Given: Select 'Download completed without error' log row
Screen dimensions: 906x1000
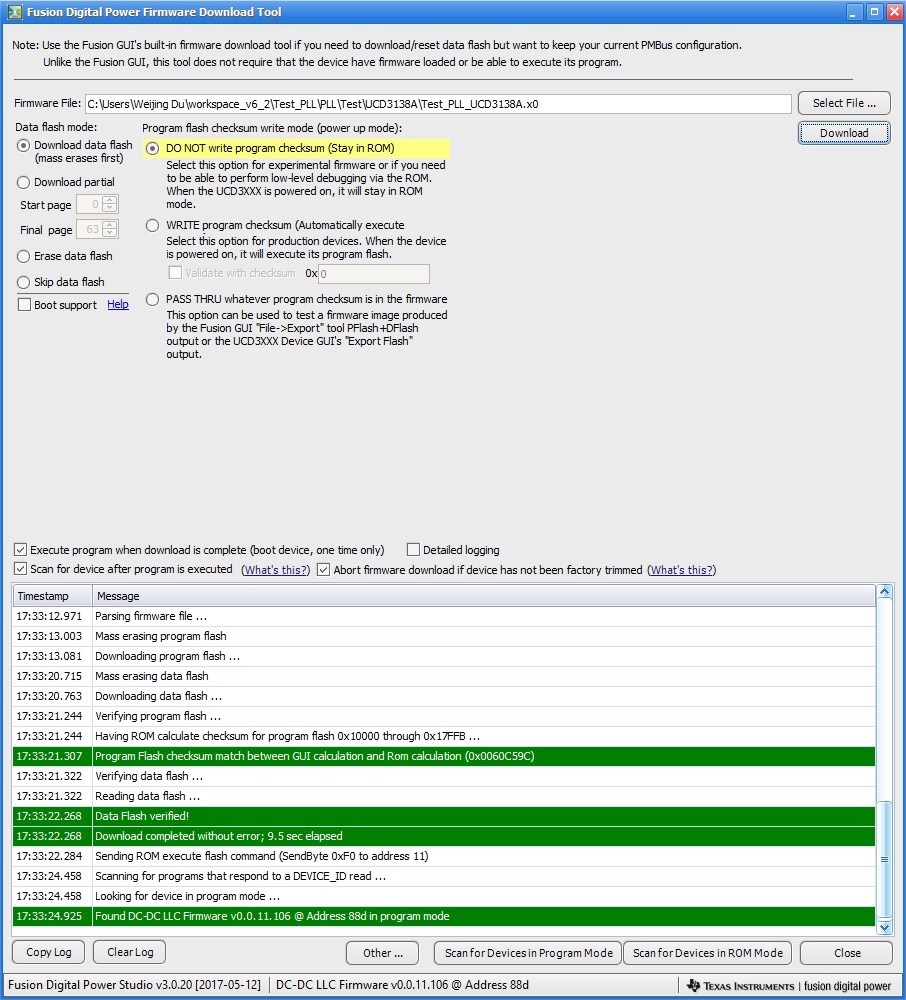Looking at the screenshot, I should coord(444,836).
